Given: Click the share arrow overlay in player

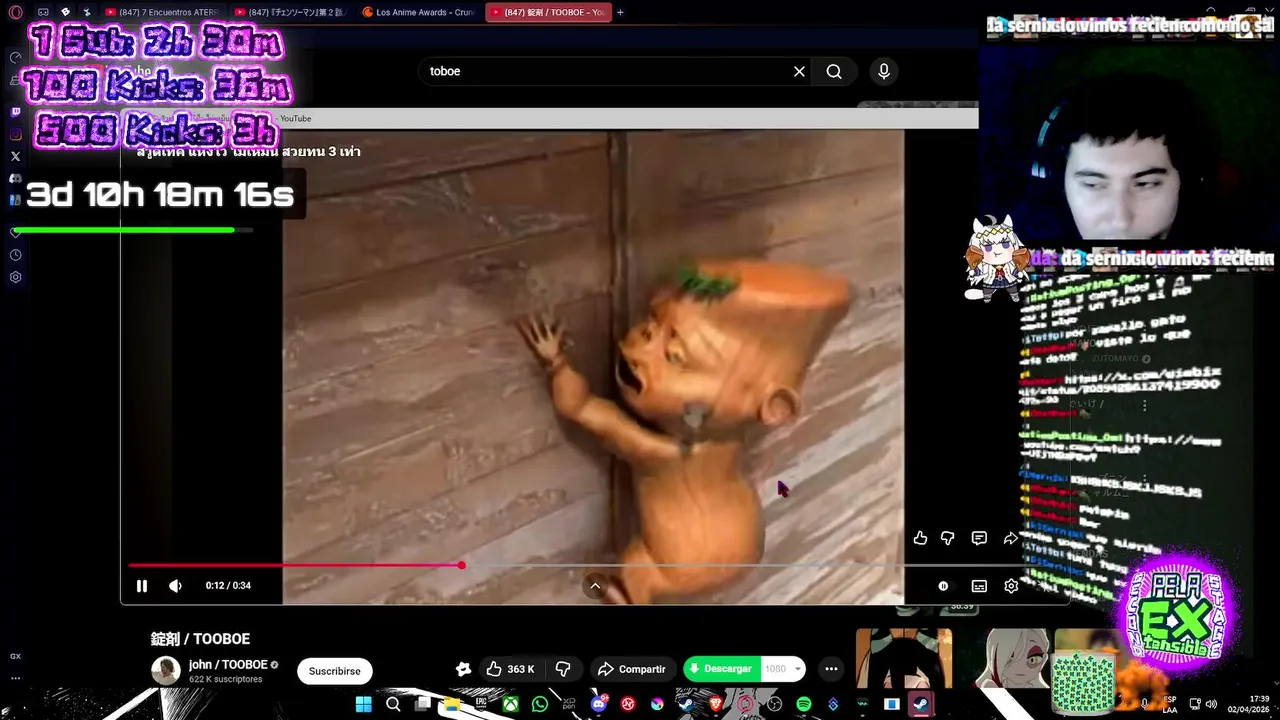Looking at the screenshot, I should tap(1010, 538).
